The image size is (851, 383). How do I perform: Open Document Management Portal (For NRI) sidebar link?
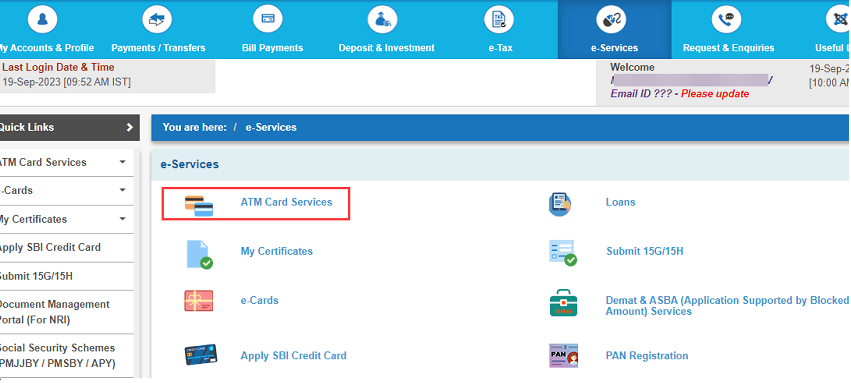54,312
